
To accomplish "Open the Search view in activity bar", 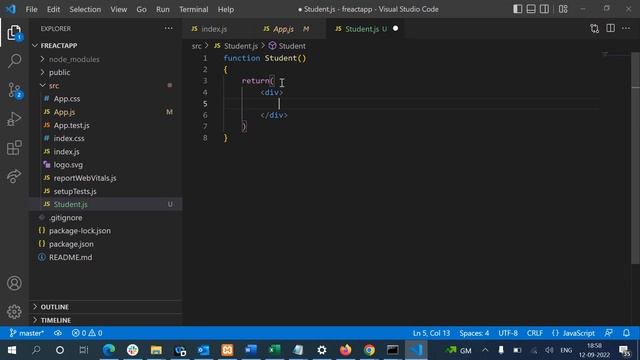I will coord(14,61).
